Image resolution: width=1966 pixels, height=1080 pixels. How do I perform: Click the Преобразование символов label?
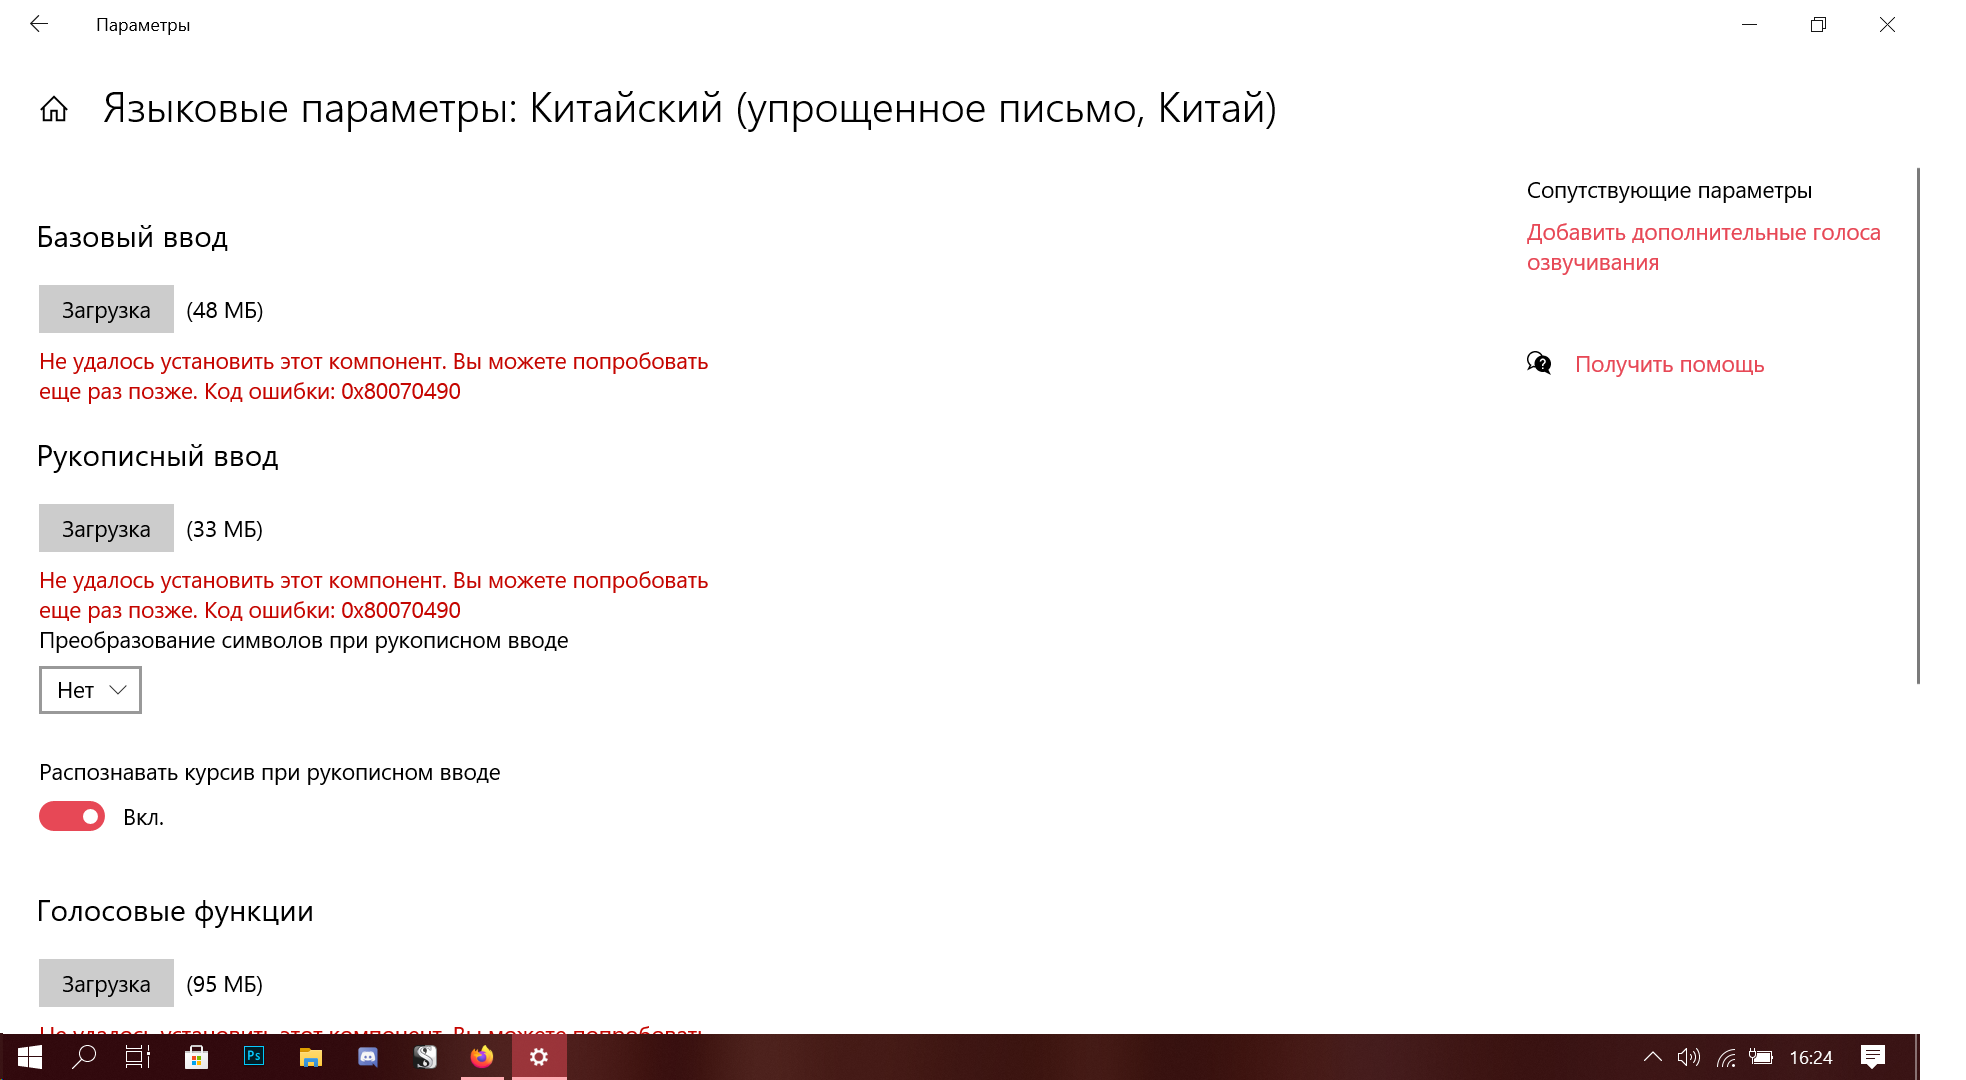point(303,640)
